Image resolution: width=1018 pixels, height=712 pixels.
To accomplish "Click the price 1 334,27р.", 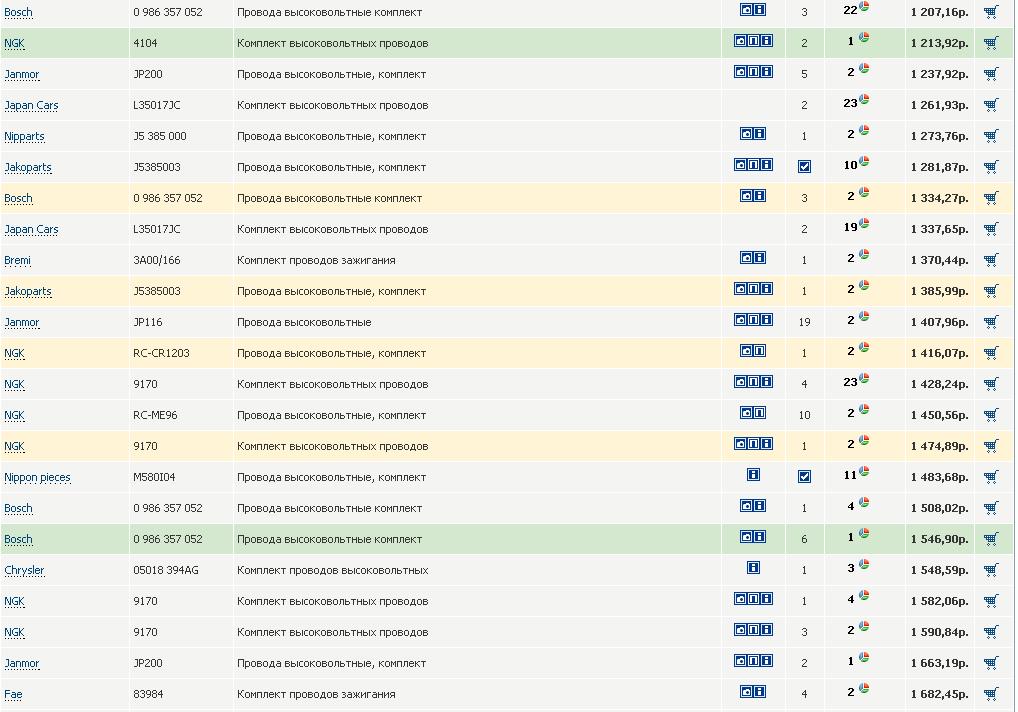I will [x=939, y=198].
